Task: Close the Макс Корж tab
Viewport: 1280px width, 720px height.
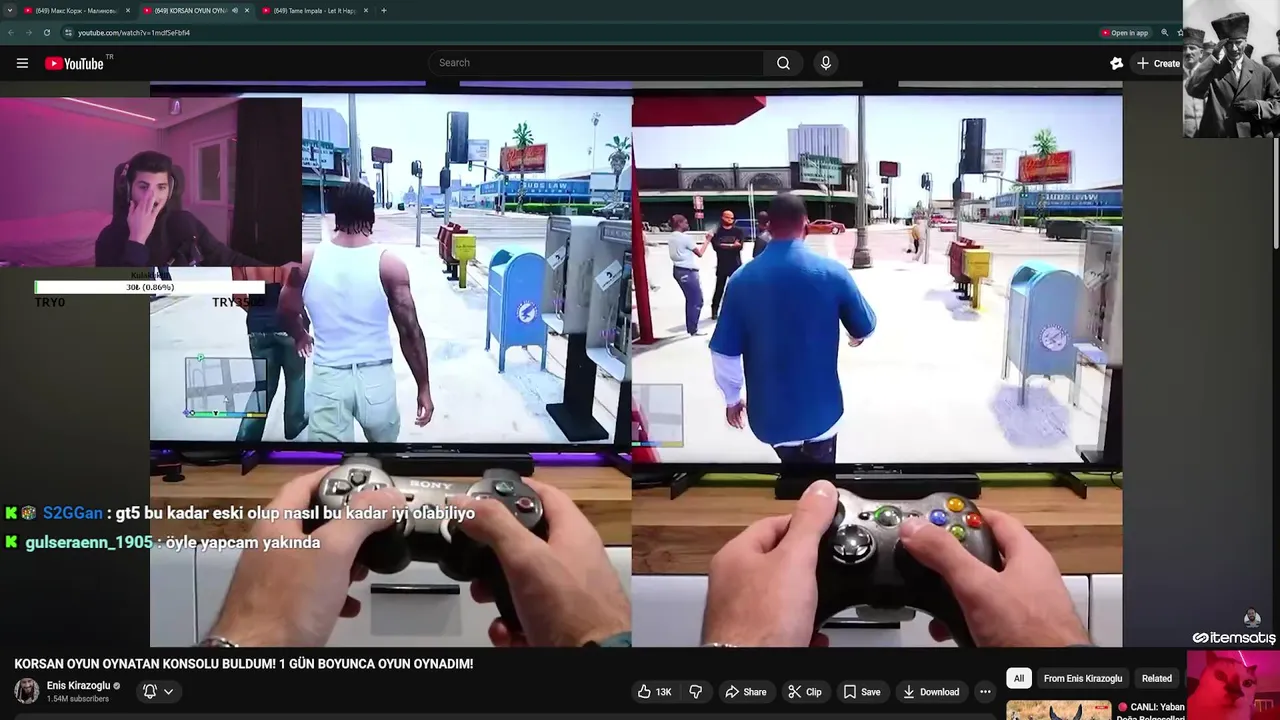Action: tap(128, 10)
